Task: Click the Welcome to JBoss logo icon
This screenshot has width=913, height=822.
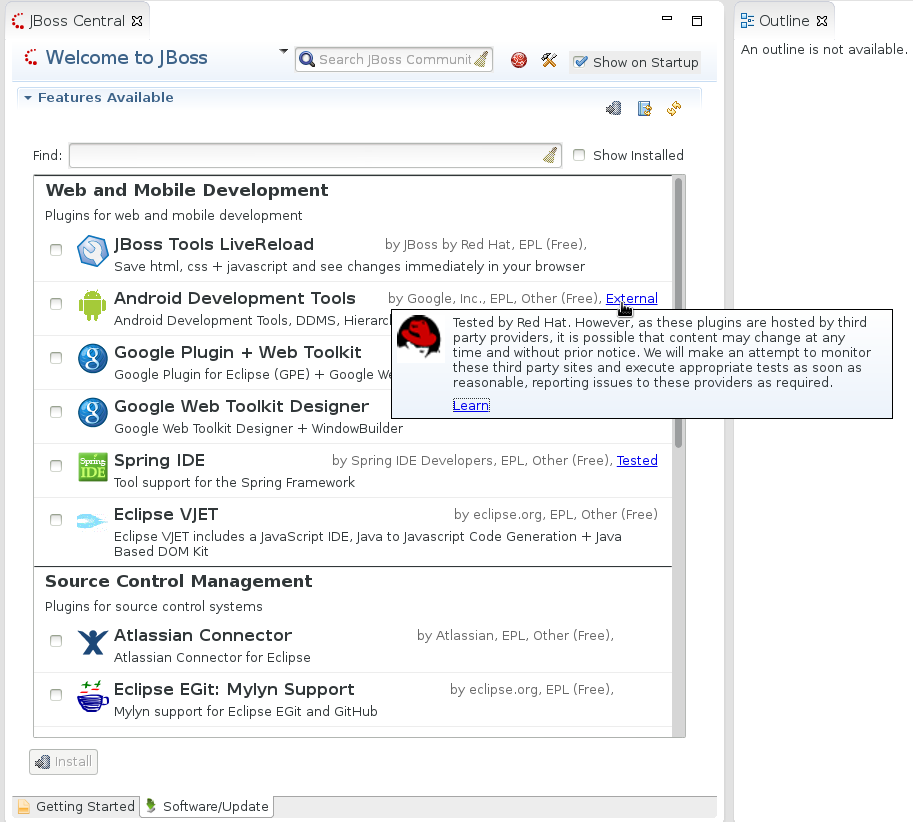Action: tap(31, 57)
